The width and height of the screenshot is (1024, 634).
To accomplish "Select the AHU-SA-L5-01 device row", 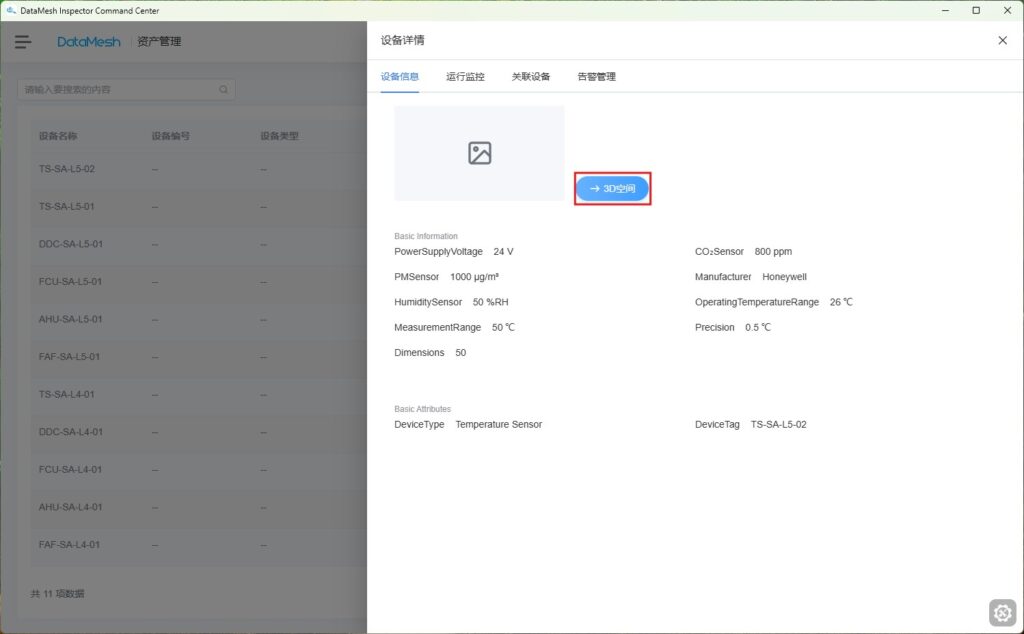I will click(x=70, y=320).
